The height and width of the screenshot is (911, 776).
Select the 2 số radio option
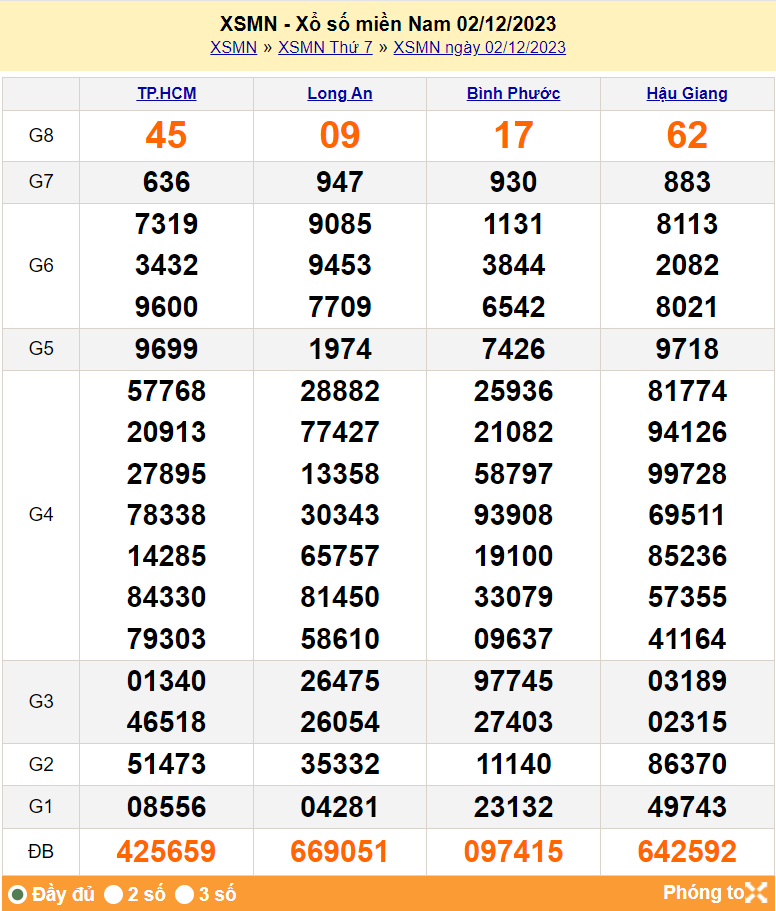(x=114, y=894)
